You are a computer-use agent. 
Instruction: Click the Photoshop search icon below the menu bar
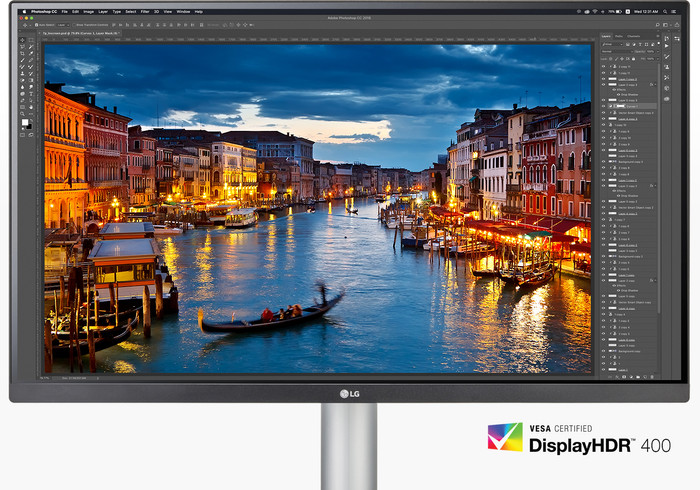tap(658, 25)
